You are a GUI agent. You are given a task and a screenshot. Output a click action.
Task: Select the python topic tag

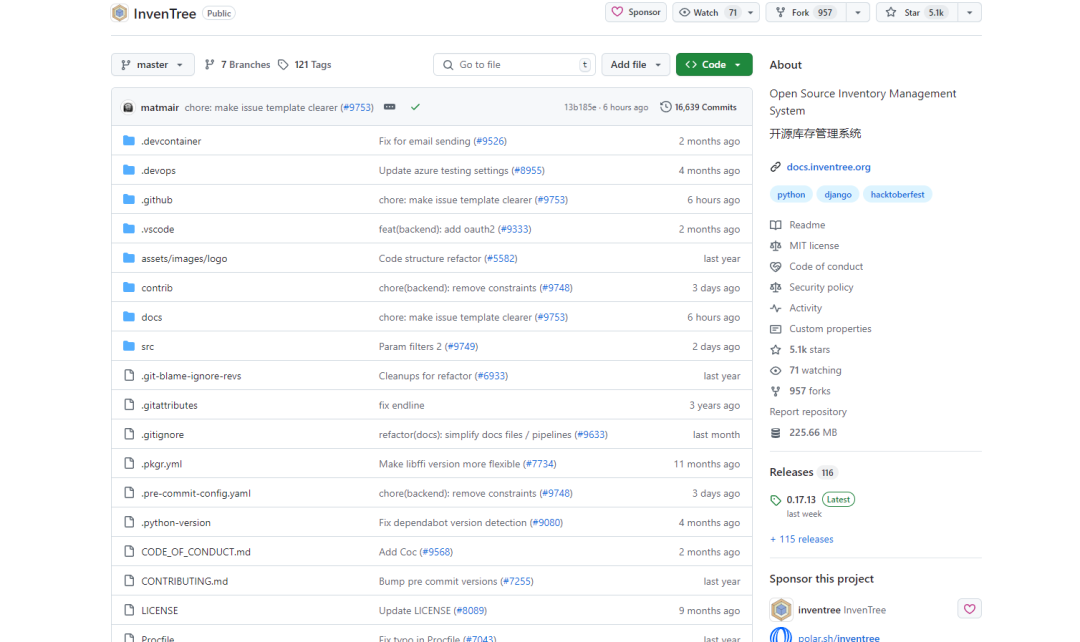791,194
